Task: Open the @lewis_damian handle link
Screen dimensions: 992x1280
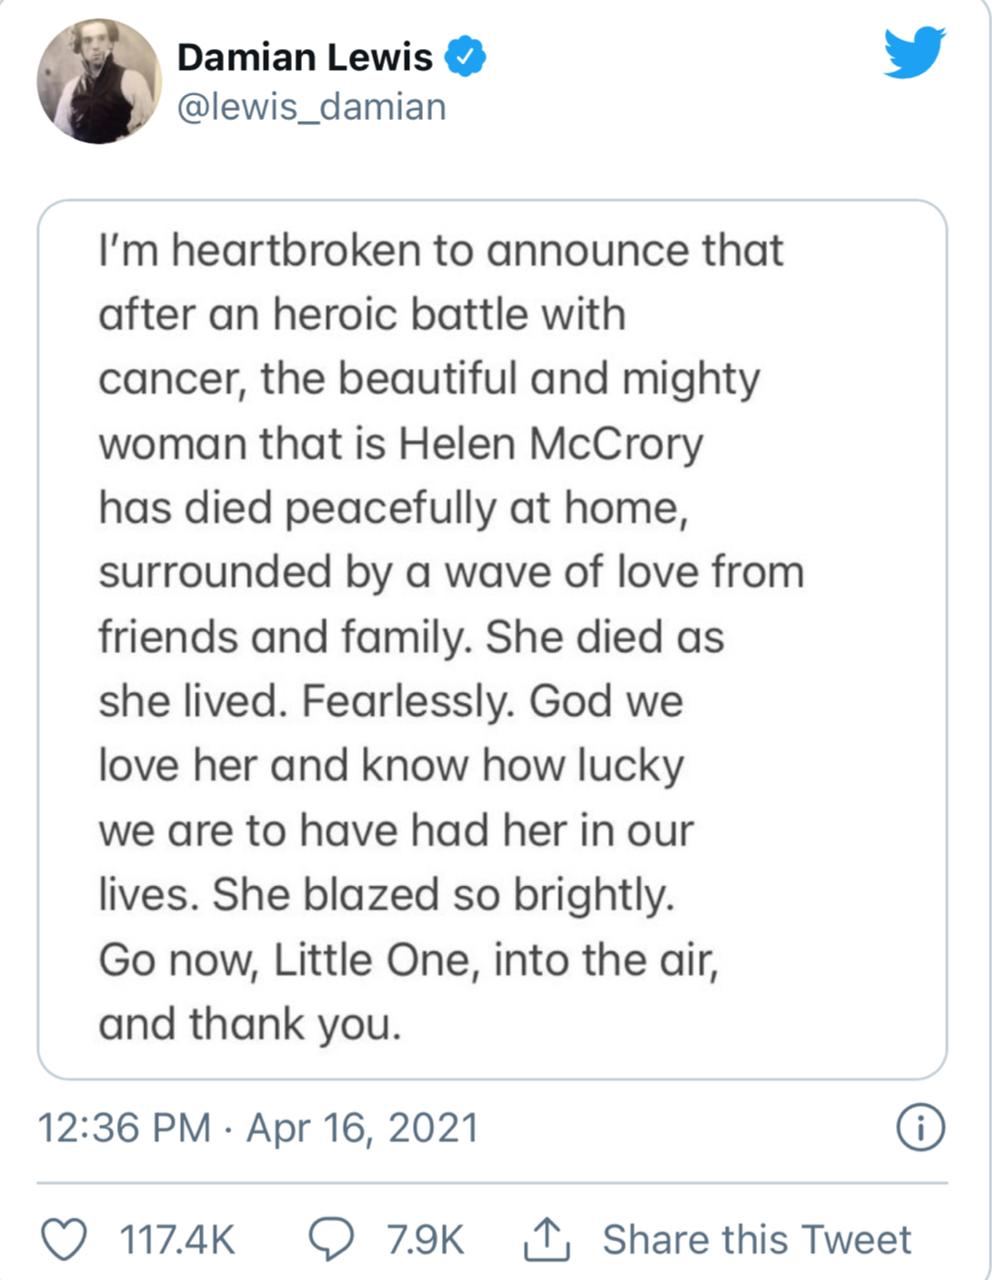Action: click(311, 107)
